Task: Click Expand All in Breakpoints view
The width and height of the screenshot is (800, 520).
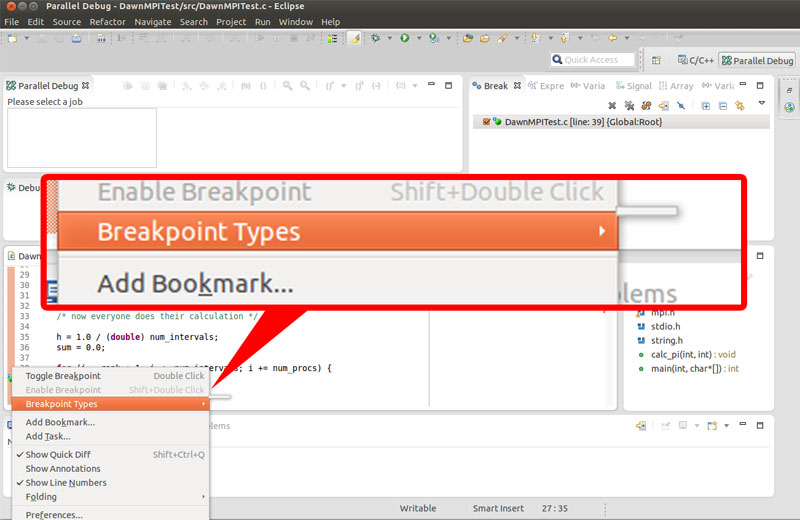Action: coord(706,105)
